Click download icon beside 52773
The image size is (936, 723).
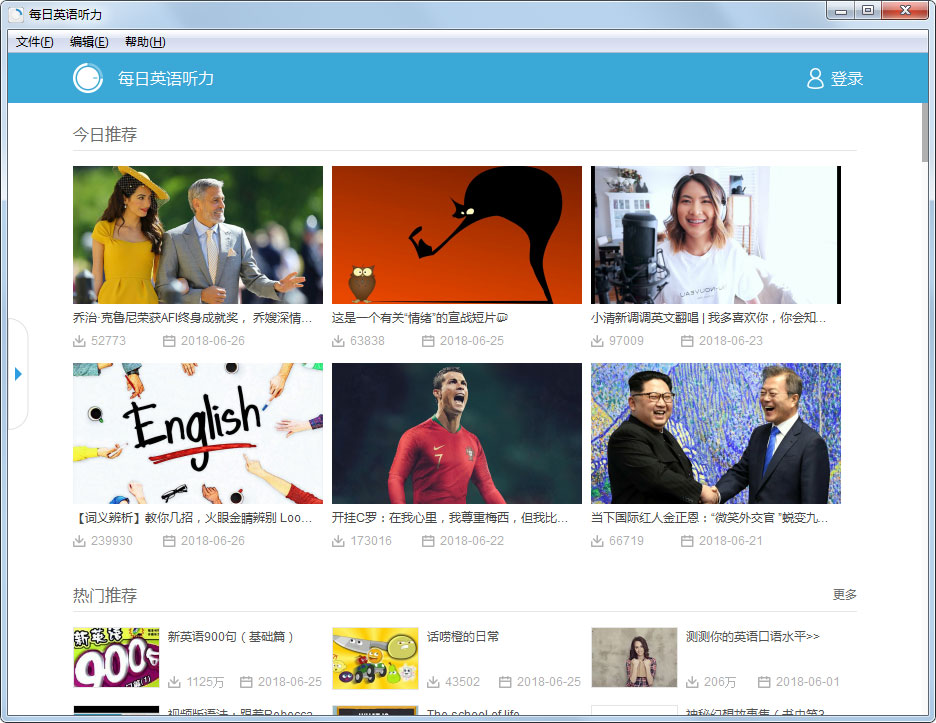coord(79,341)
